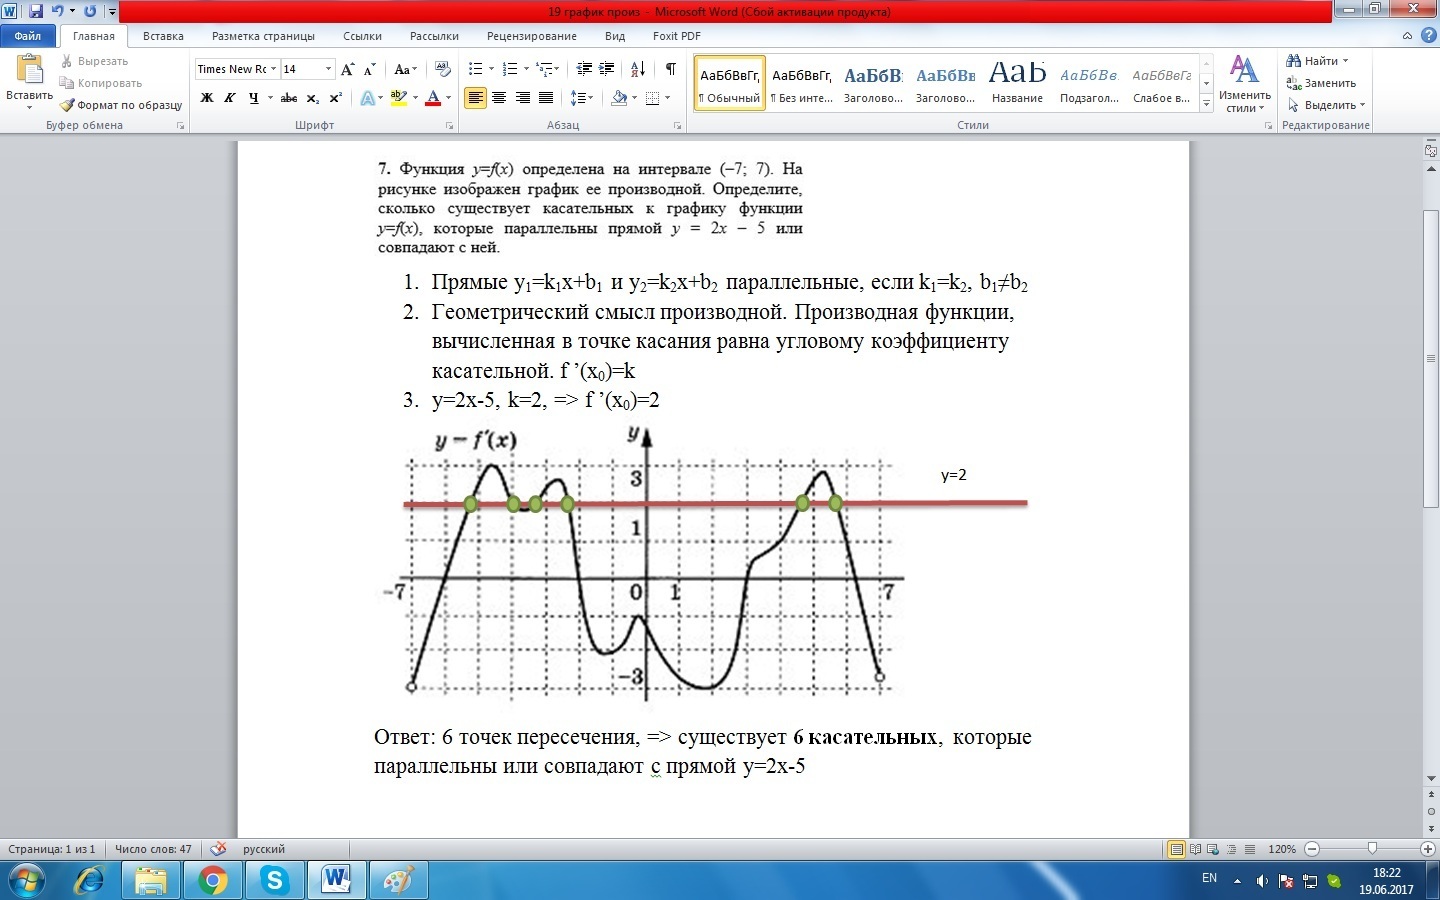This screenshot has height=900, width=1440.
Task: Switch to the Рецензирование tab
Action: coord(532,36)
